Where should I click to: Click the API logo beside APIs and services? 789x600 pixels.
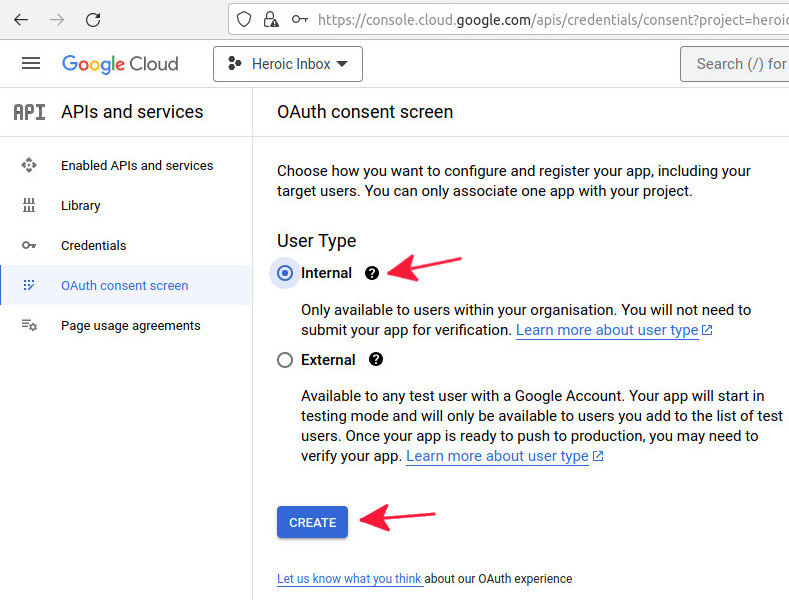point(29,112)
